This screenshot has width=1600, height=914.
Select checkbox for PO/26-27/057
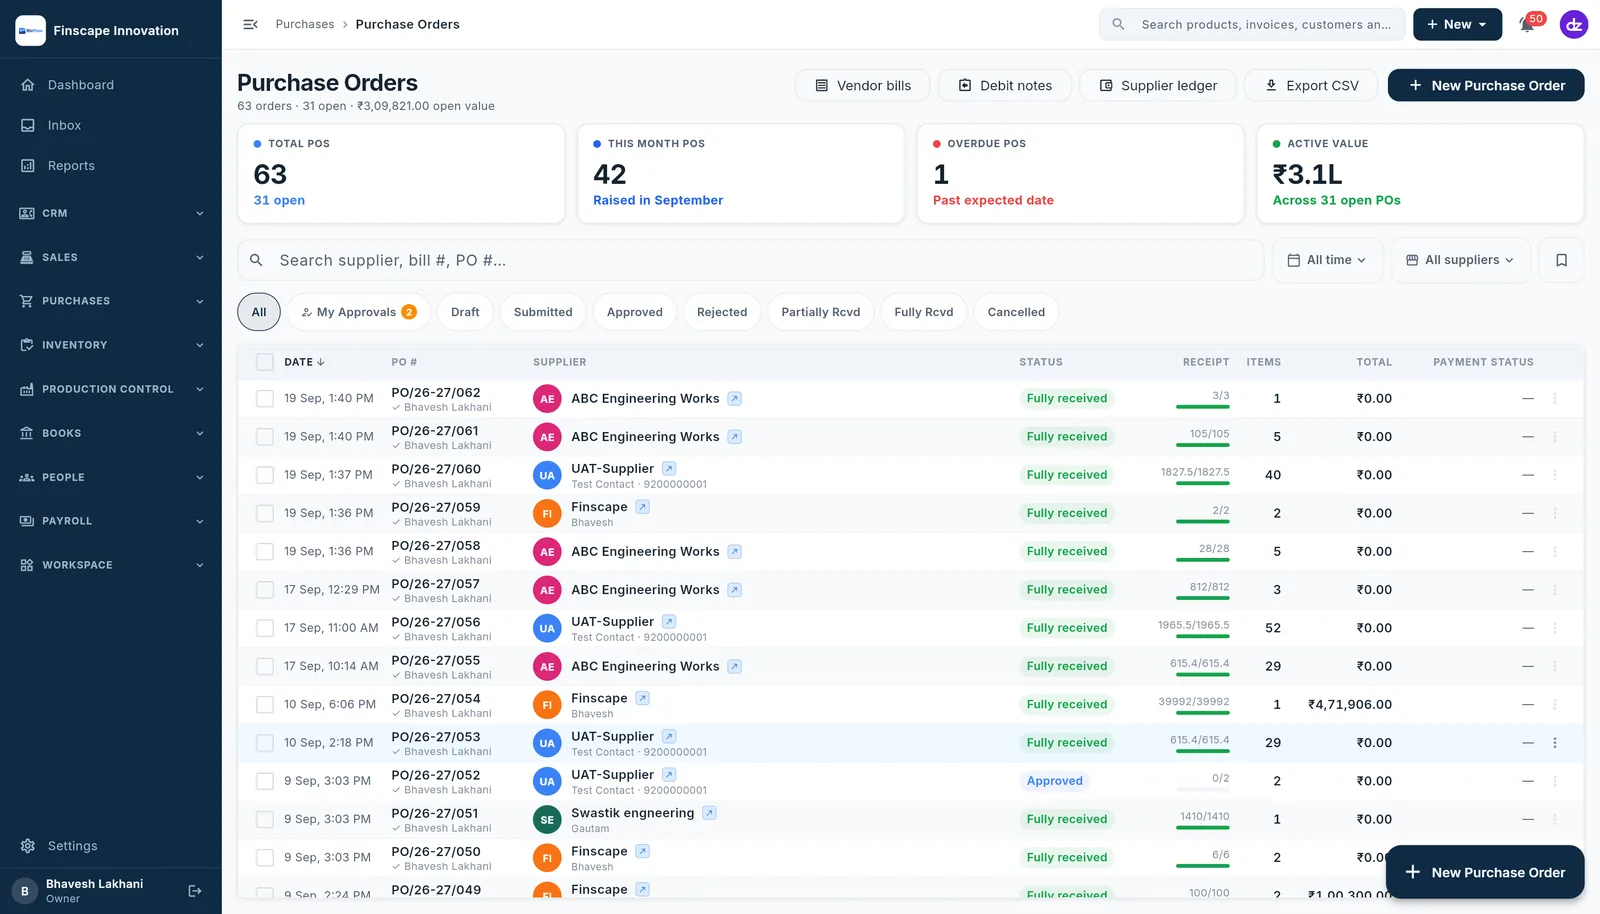[x=265, y=590]
